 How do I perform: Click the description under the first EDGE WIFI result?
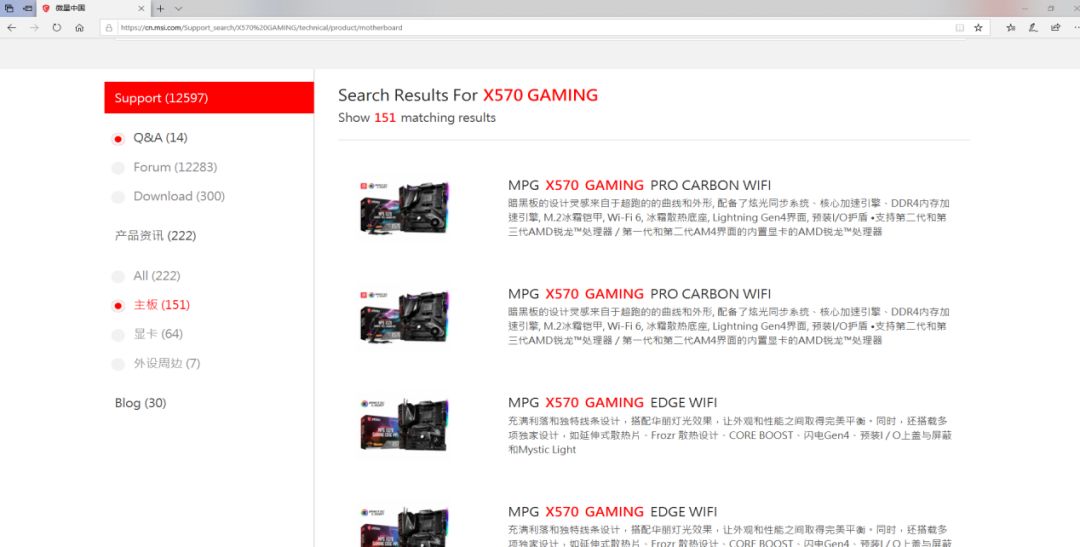coord(729,435)
